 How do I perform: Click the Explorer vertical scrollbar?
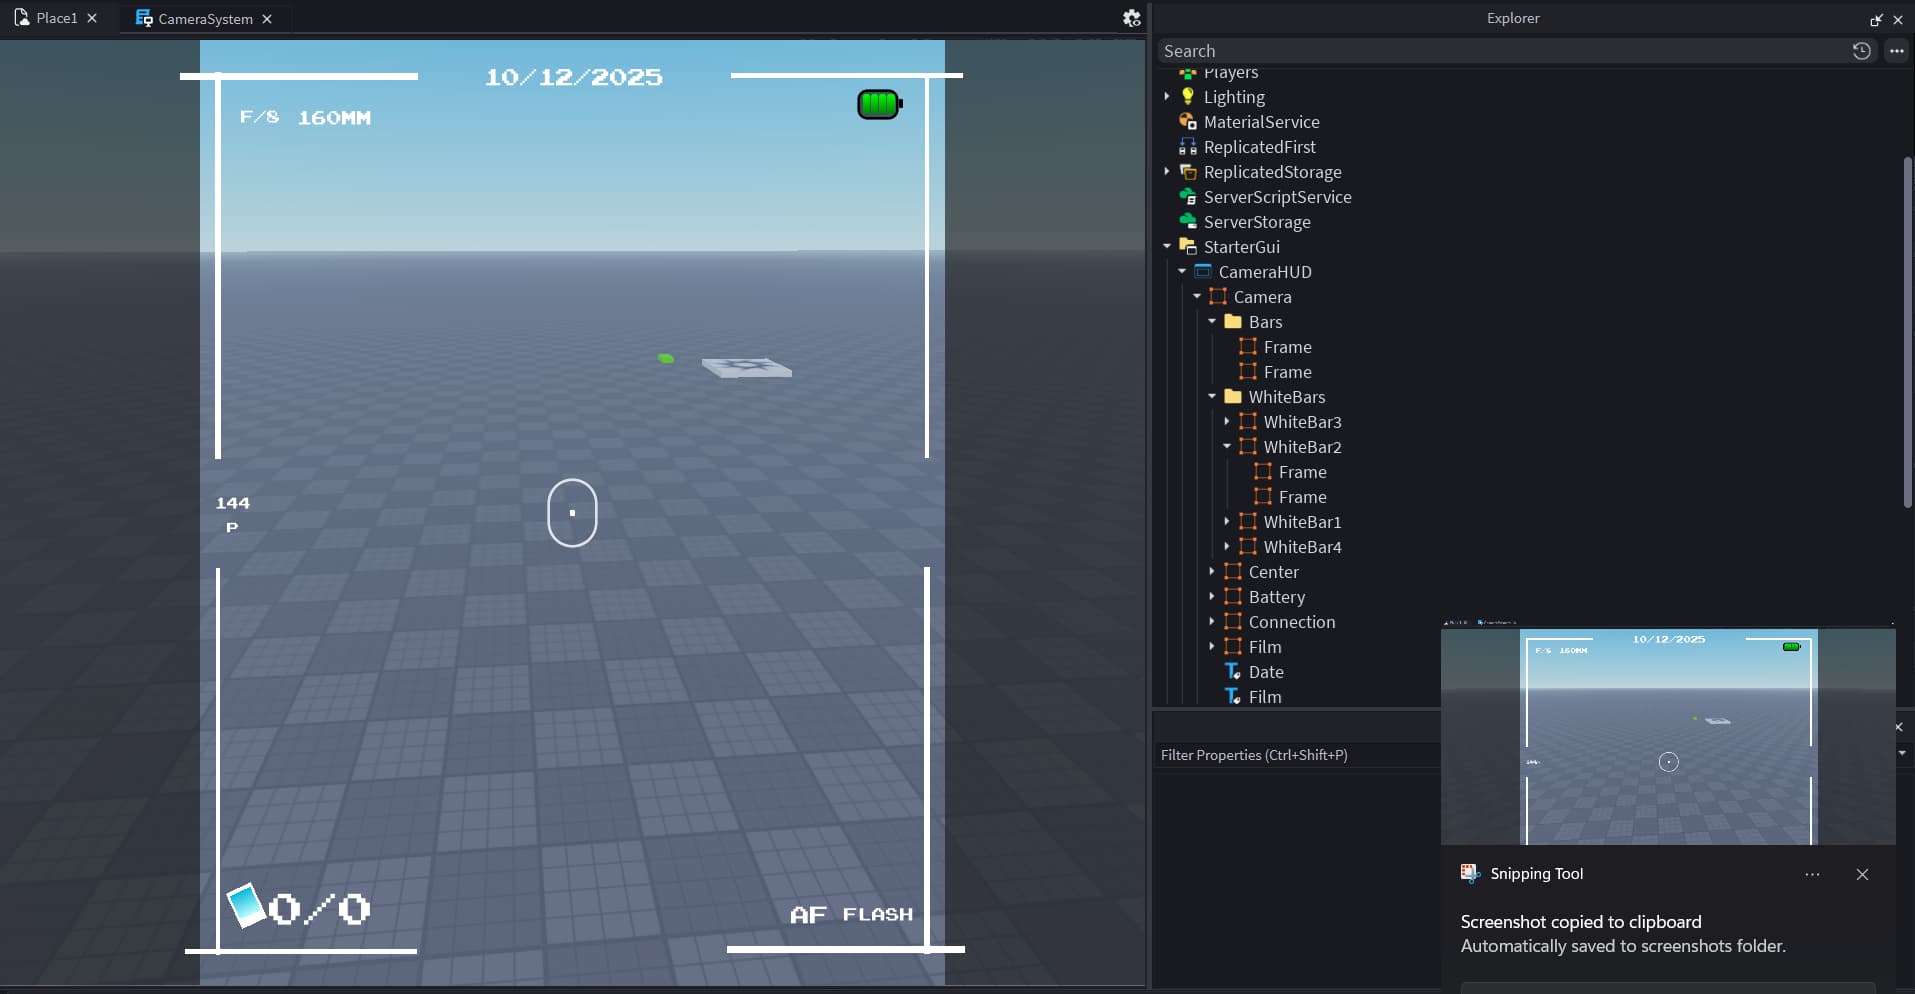(1908, 333)
